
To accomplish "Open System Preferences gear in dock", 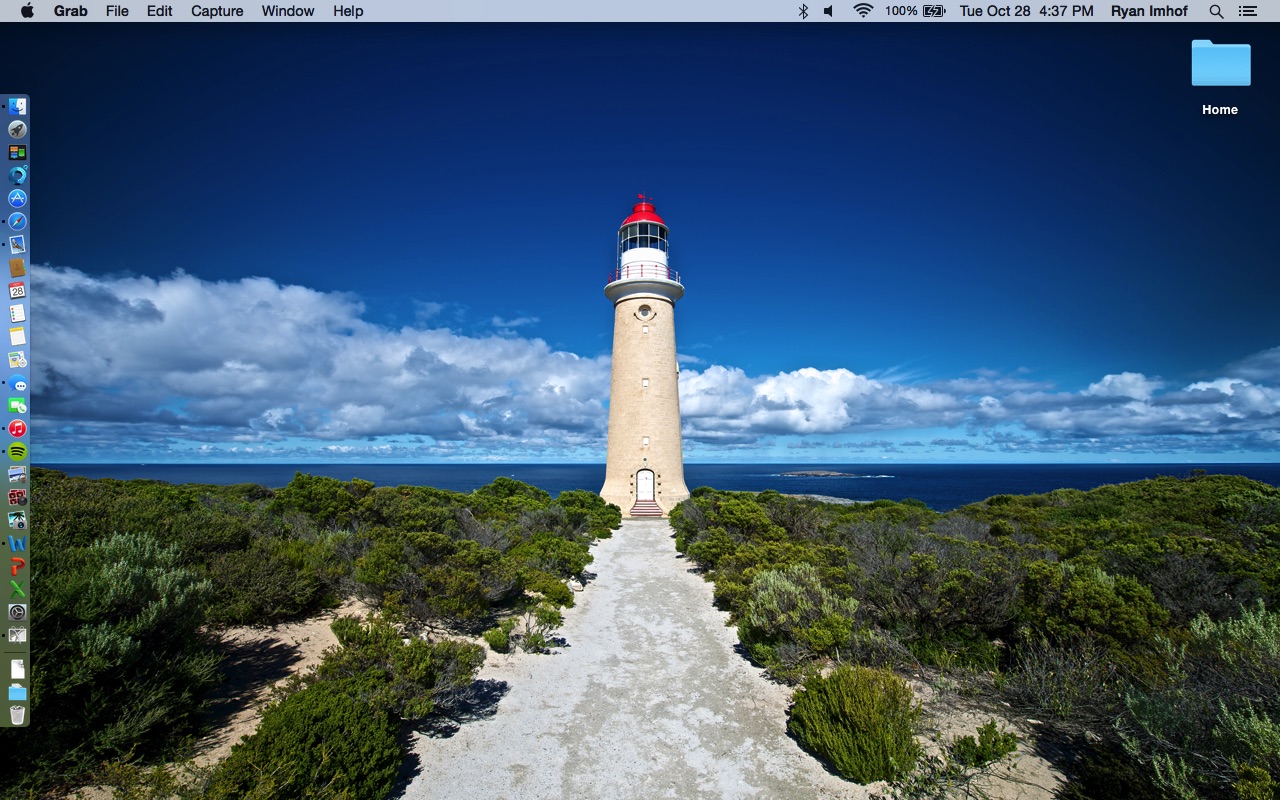I will tap(17, 612).
